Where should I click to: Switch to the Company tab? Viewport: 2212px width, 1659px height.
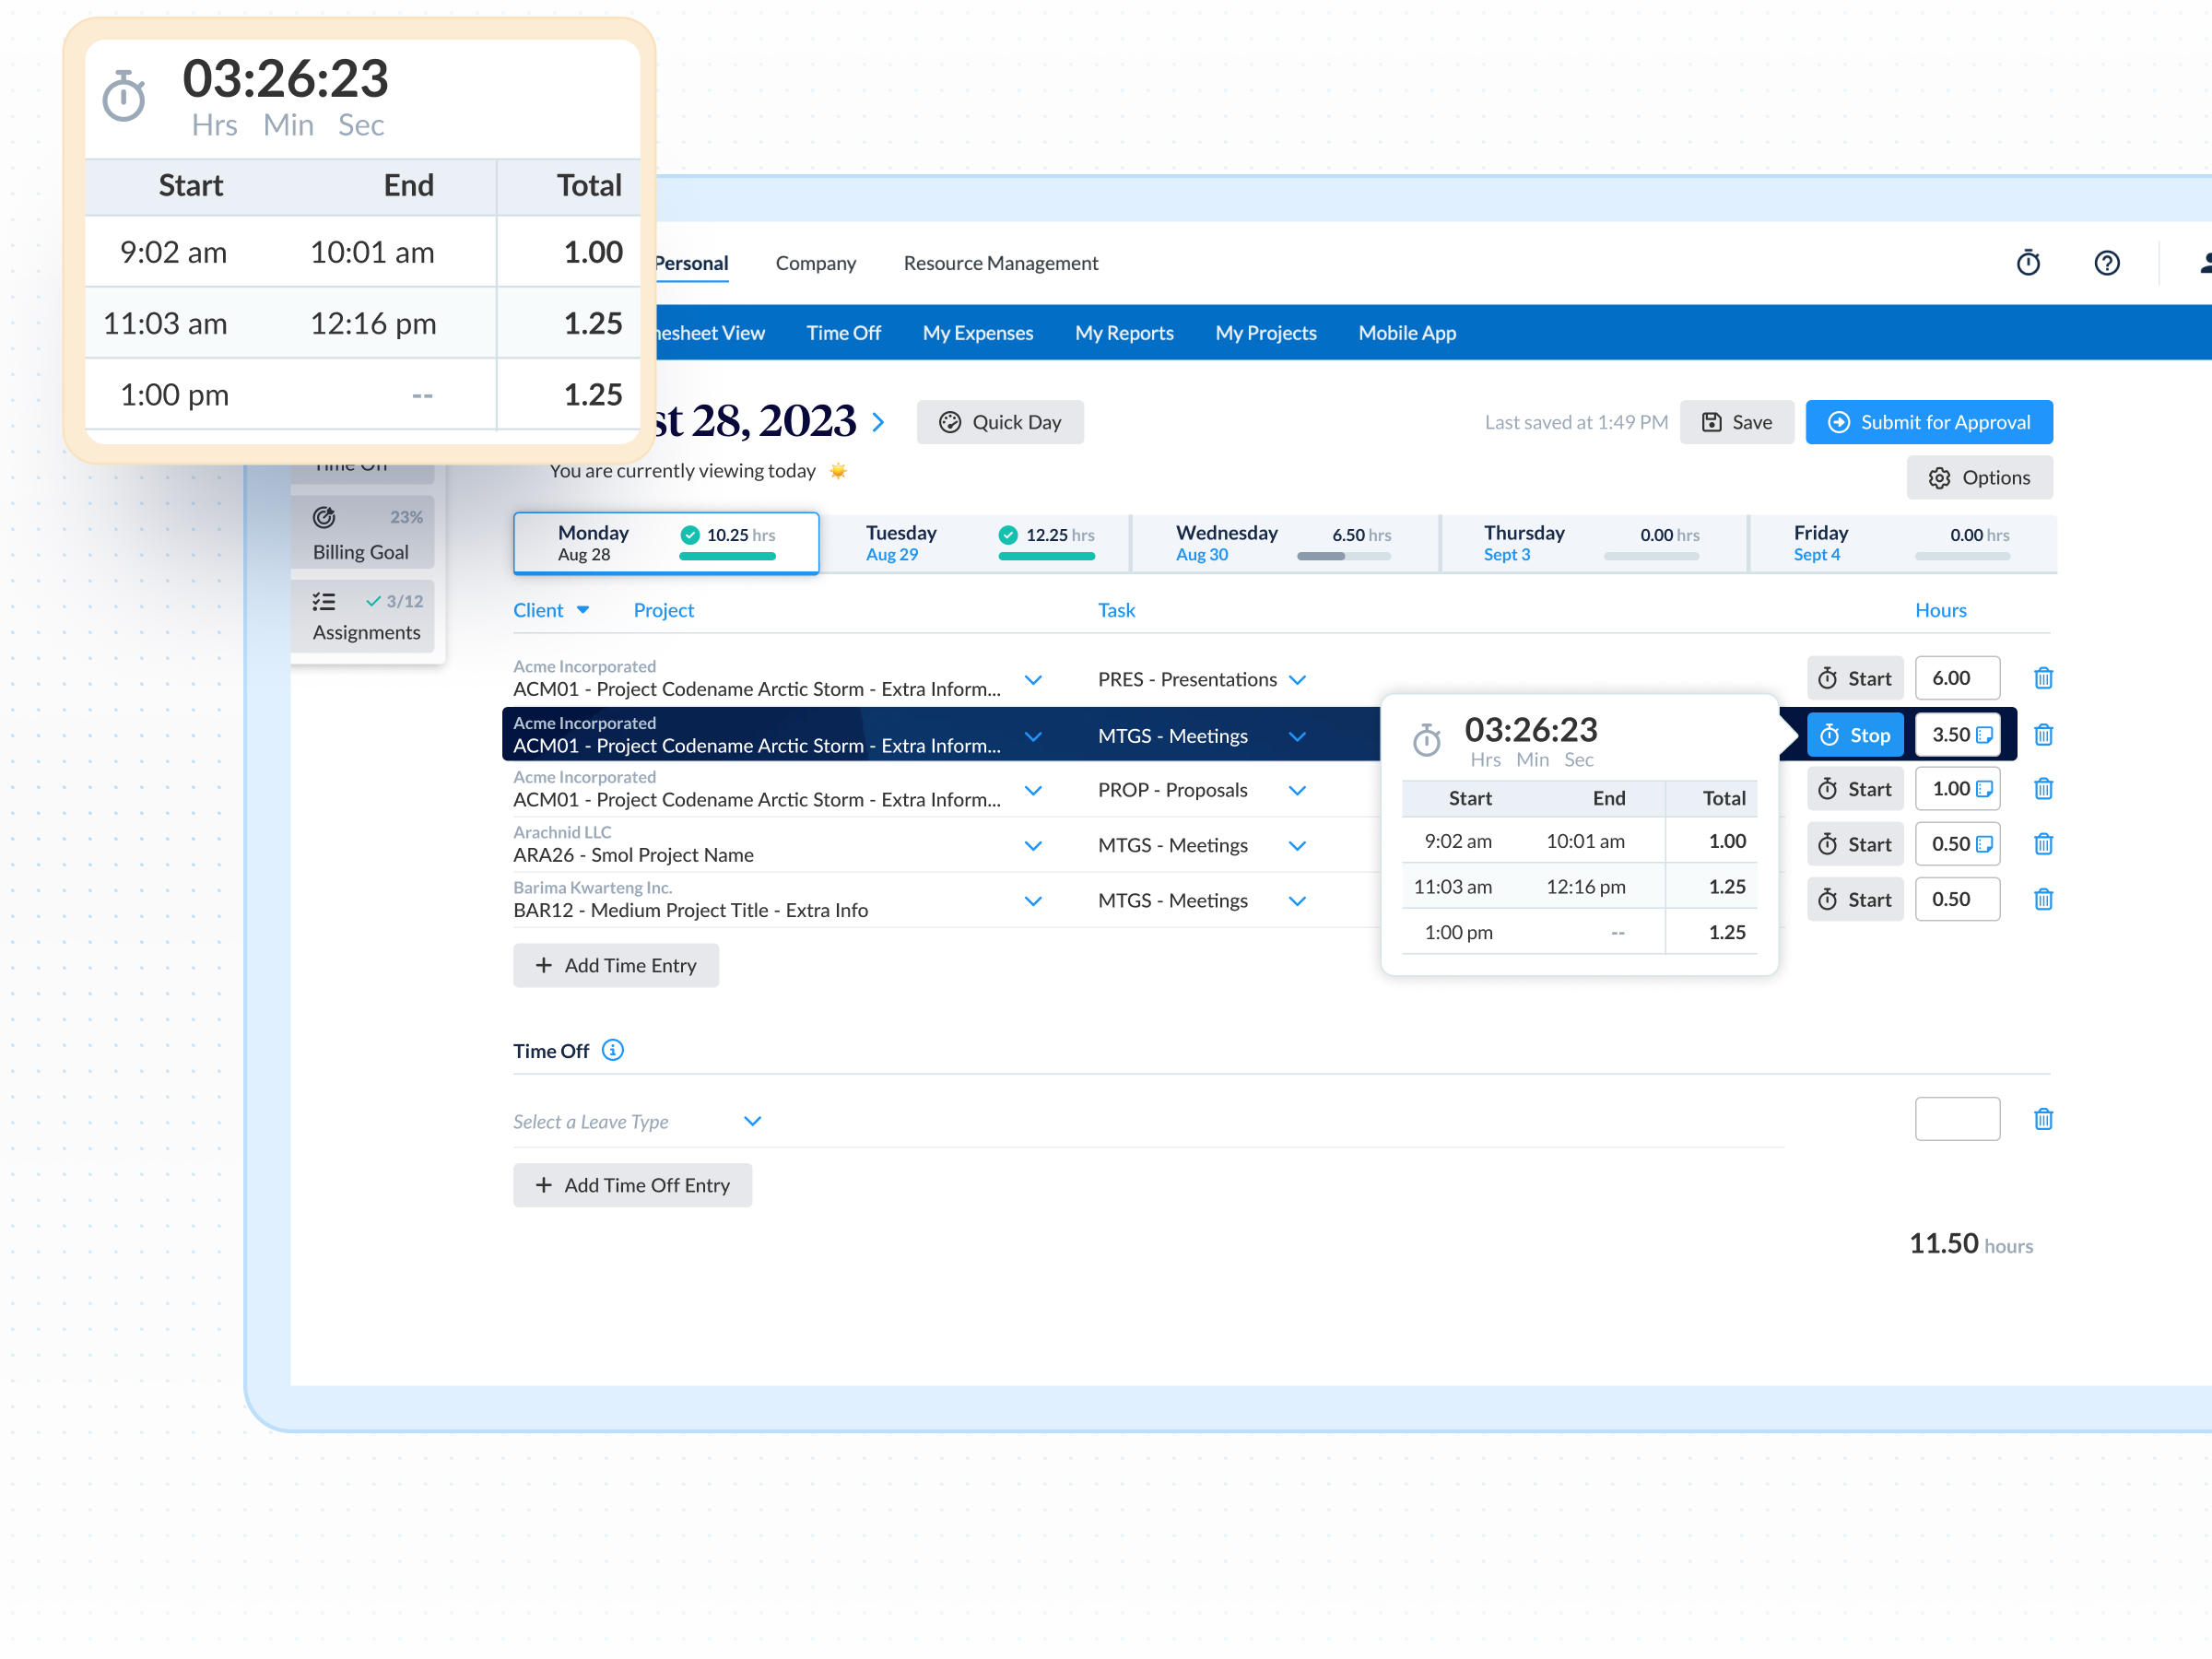[x=815, y=263]
